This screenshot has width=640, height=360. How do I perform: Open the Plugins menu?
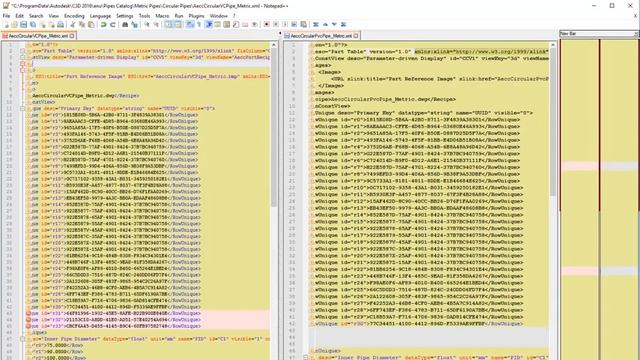(x=196, y=16)
